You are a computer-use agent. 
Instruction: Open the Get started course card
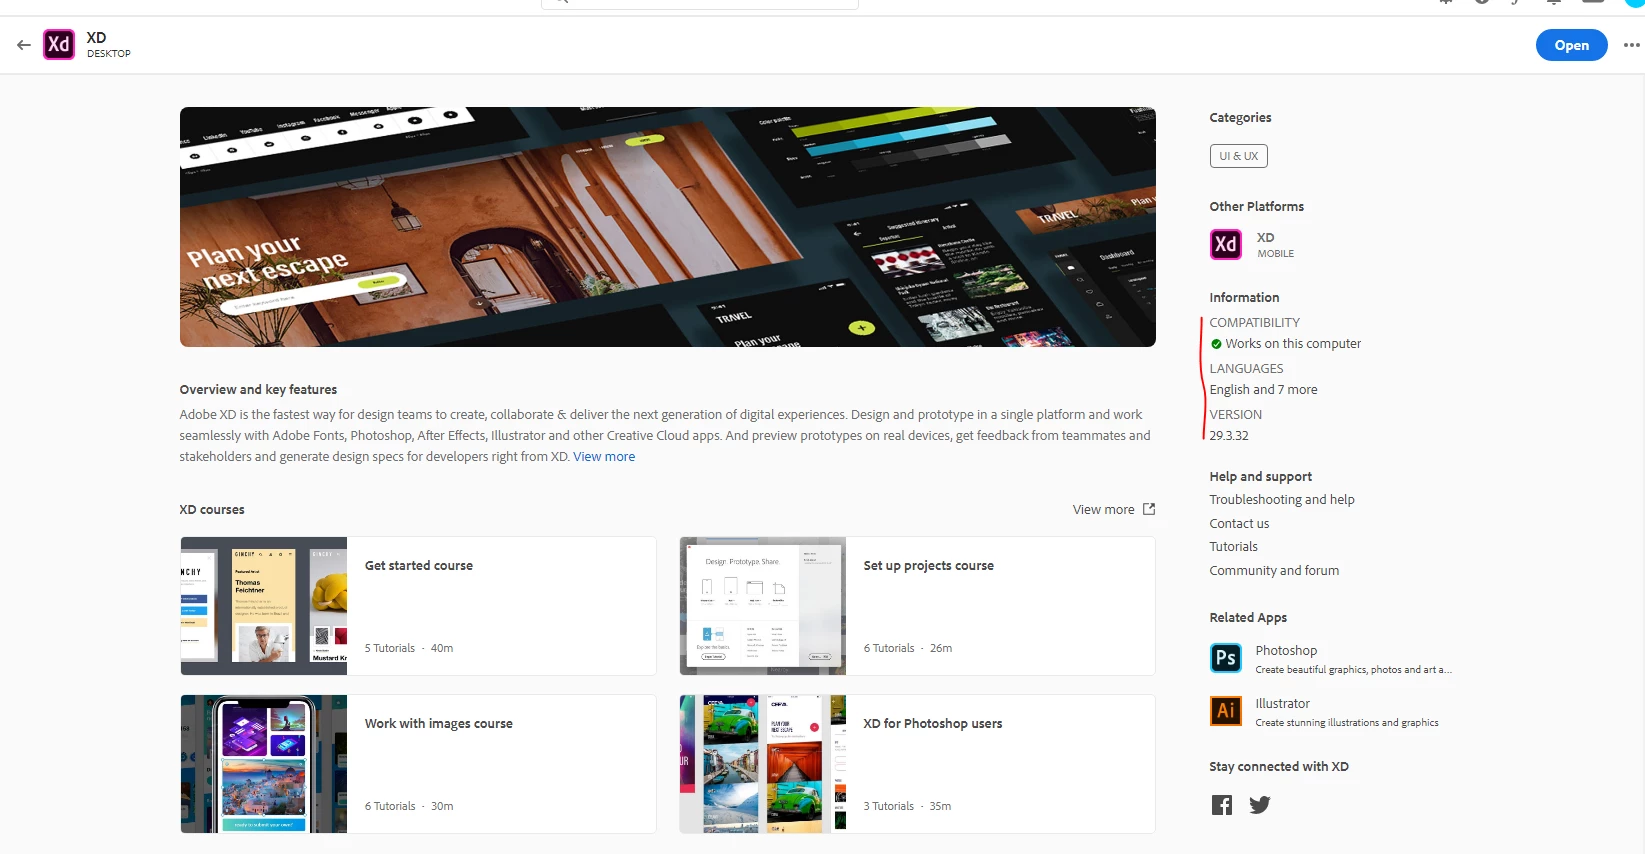[418, 606]
